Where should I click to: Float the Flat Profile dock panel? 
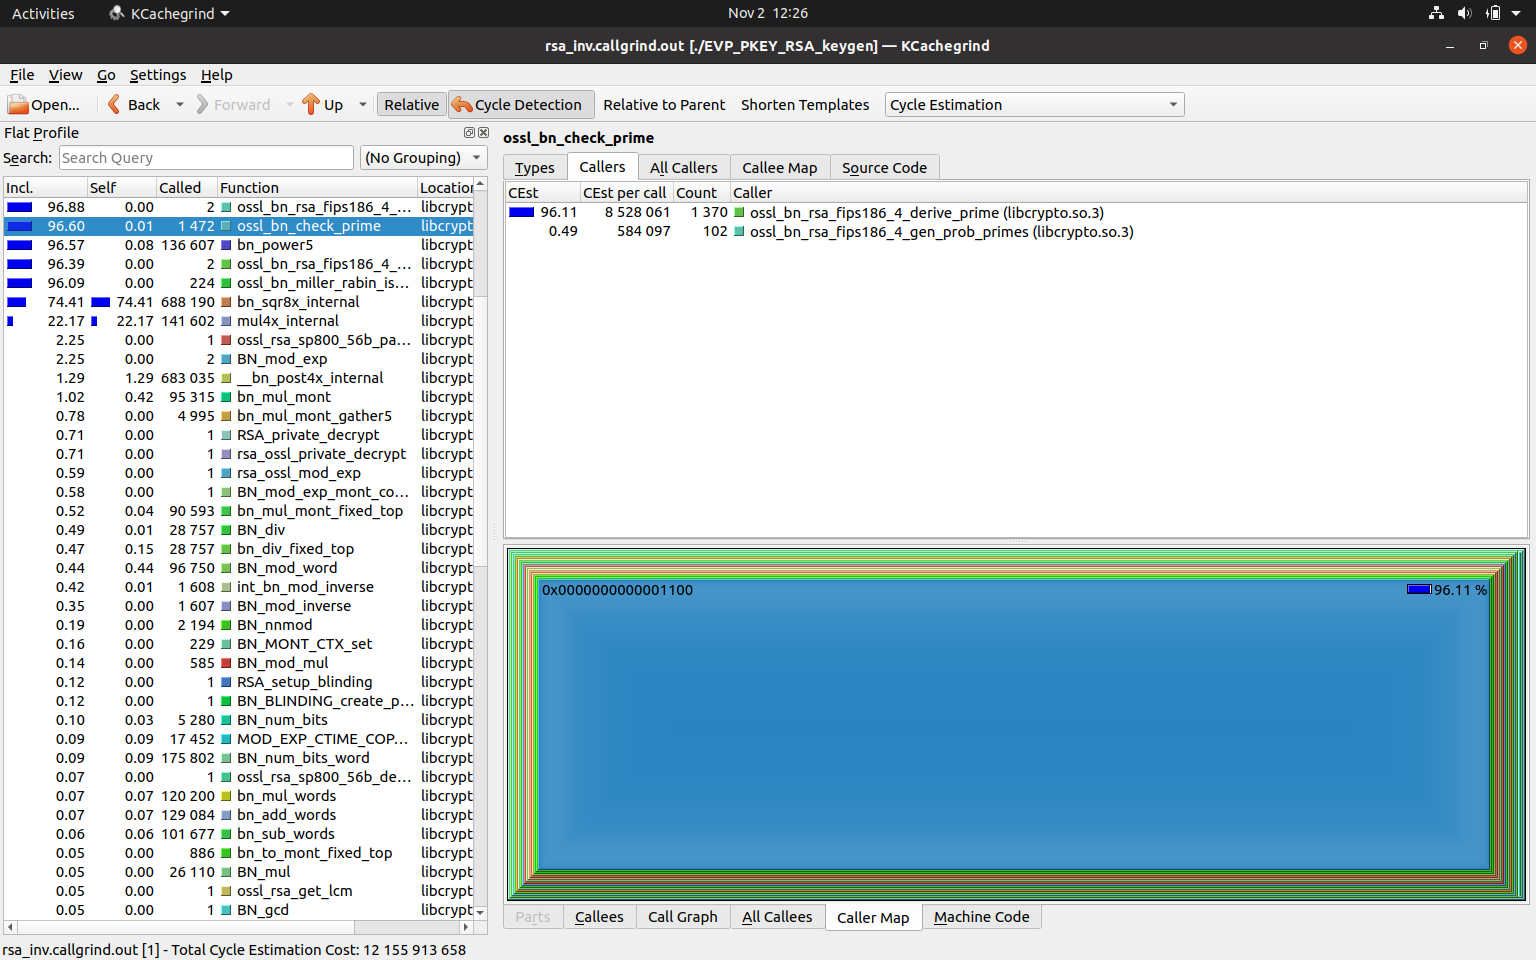[x=469, y=133]
